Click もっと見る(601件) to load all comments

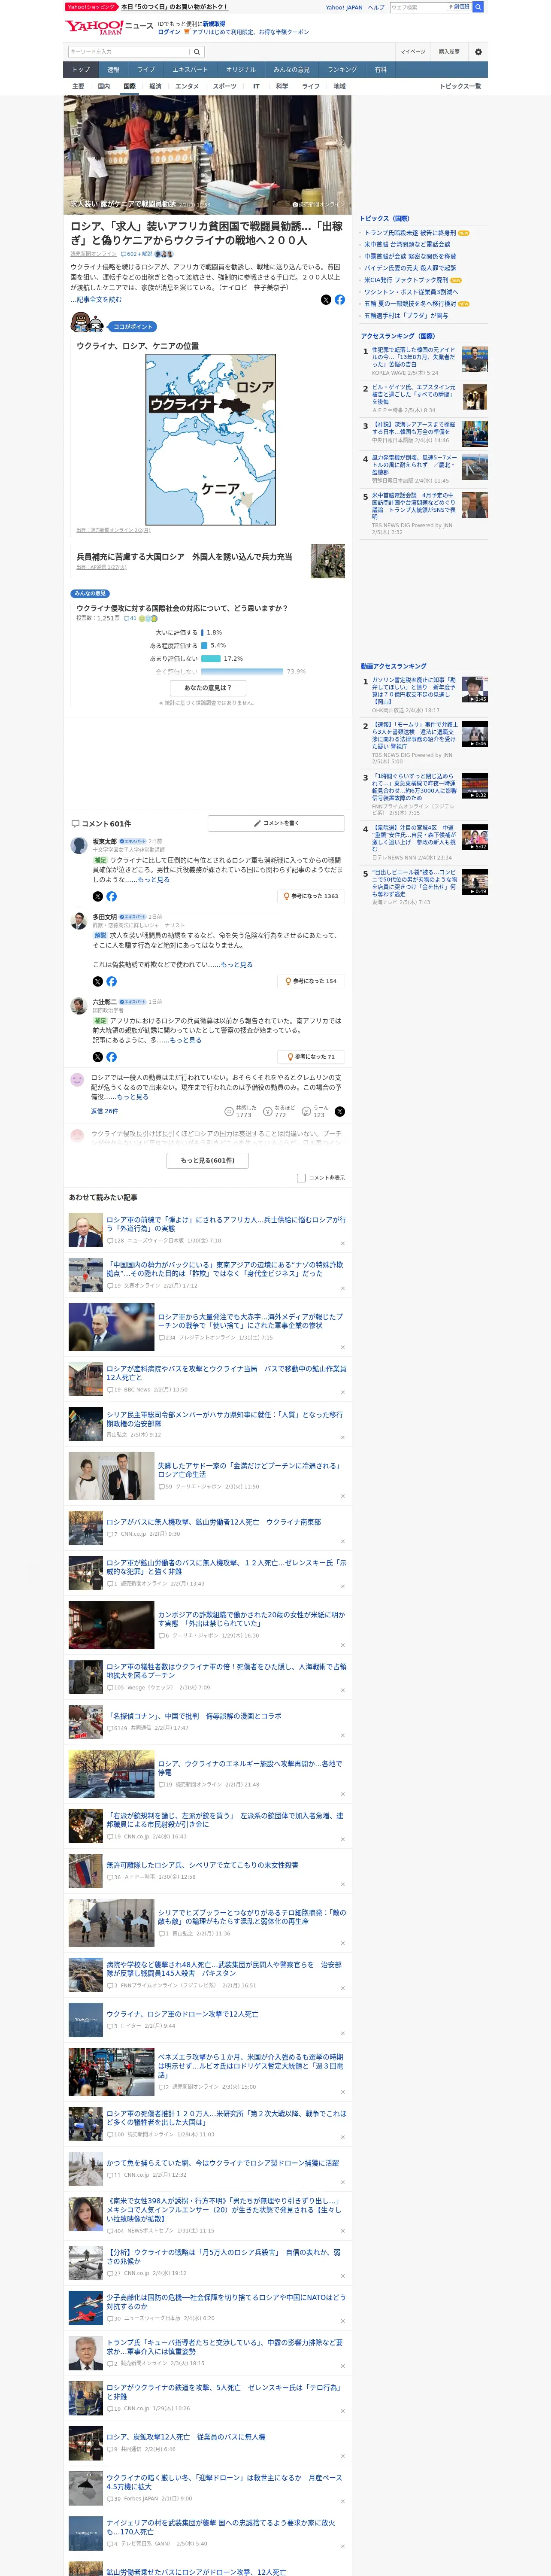(208, 1160)
